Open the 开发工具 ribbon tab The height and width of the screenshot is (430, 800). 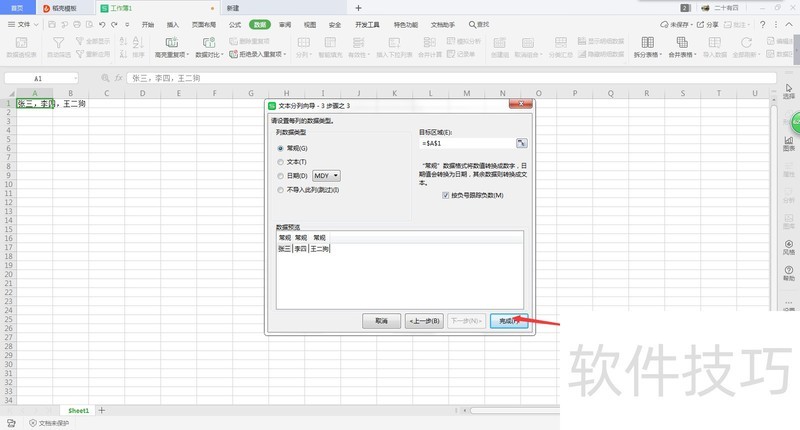click(x=367, y=24)
